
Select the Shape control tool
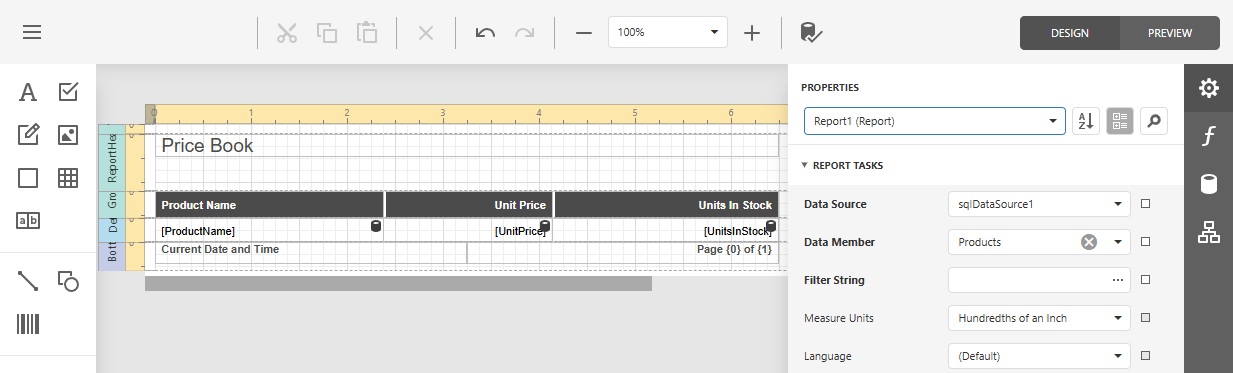[68, 281]
